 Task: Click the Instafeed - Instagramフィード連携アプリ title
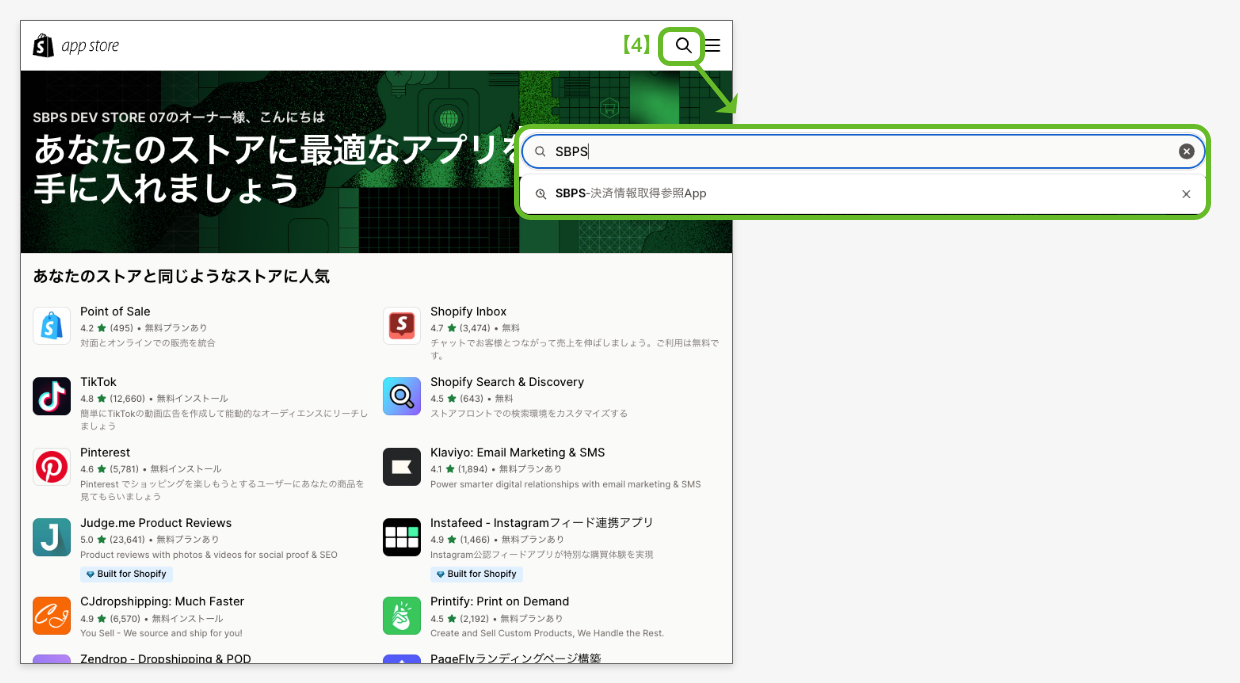tap(542, 523)
